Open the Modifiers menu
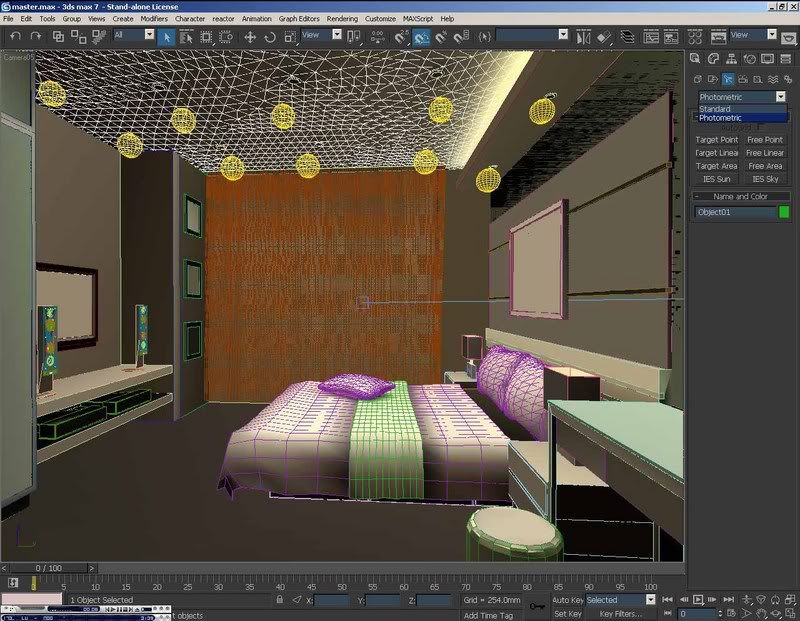The image size is (800, 621). tap(154, 18)
